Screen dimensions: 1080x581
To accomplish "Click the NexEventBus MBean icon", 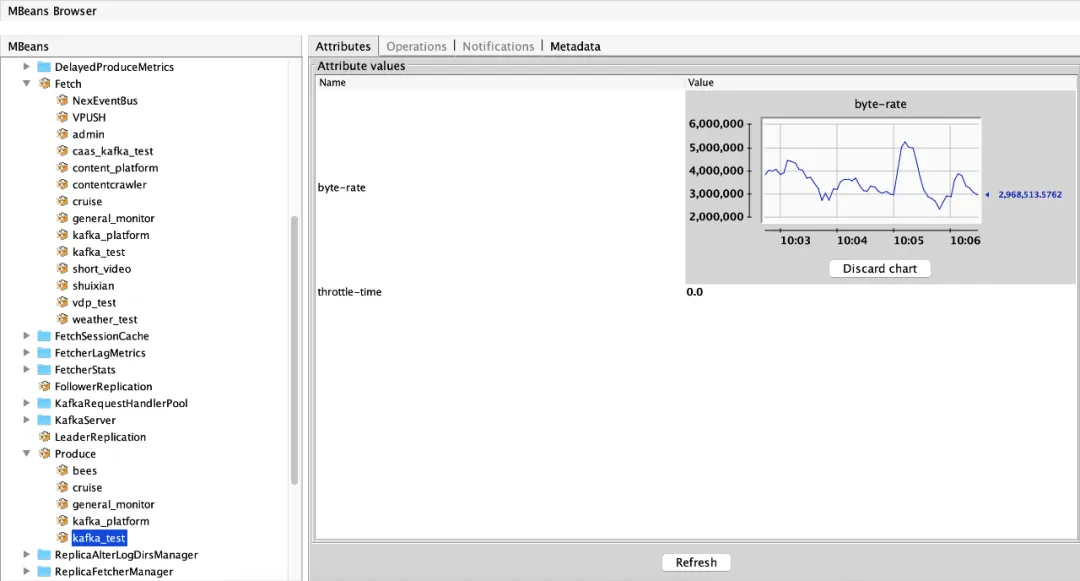I will (x=62, y=101).
